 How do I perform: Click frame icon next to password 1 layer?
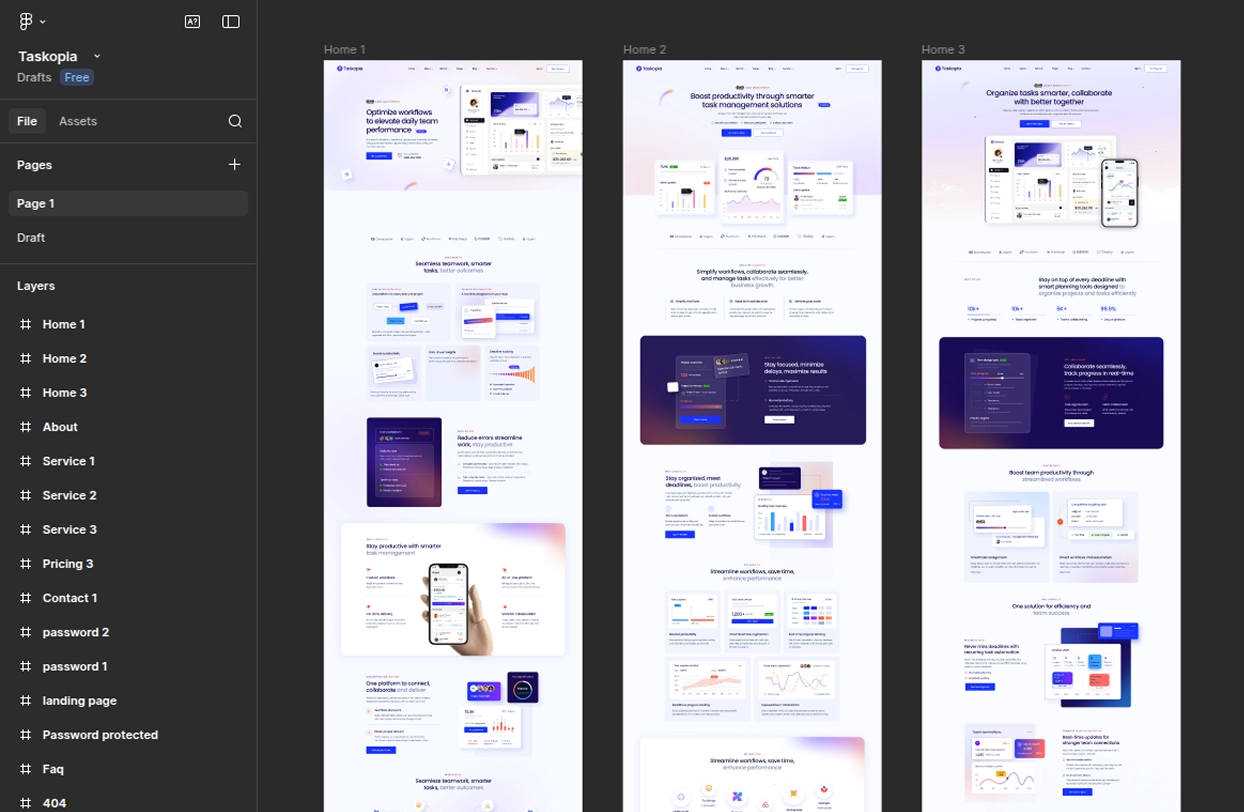click(26, 666)
